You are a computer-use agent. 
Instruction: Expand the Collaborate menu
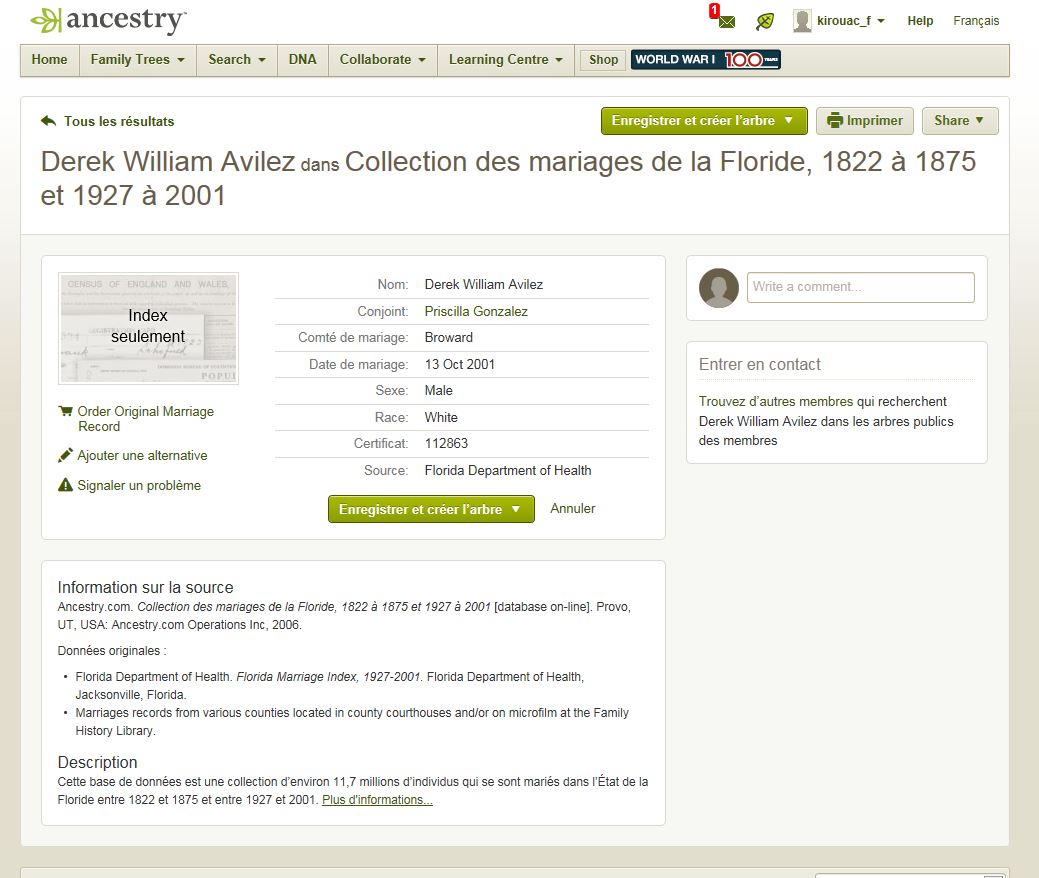click(382, 60)
